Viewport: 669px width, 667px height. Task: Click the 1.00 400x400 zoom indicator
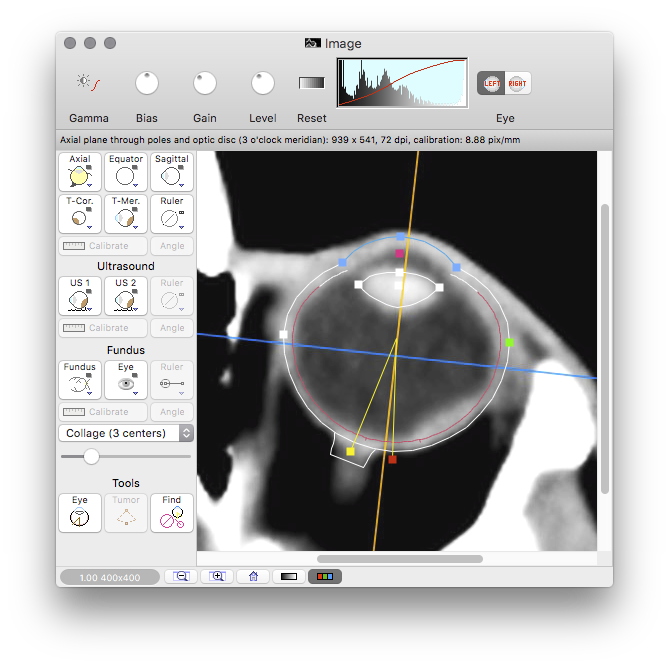(x=110, y=577)
